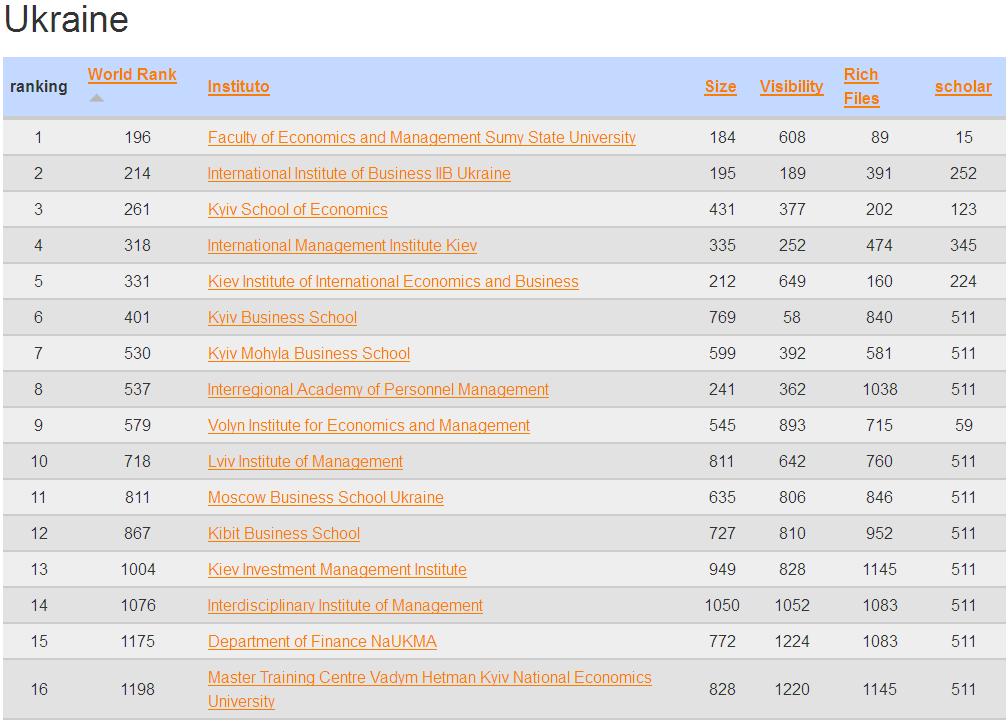Click rich files value 952
Image resolution: width=1008 pixels, height=723 pixels.
[x=879, y=533]
